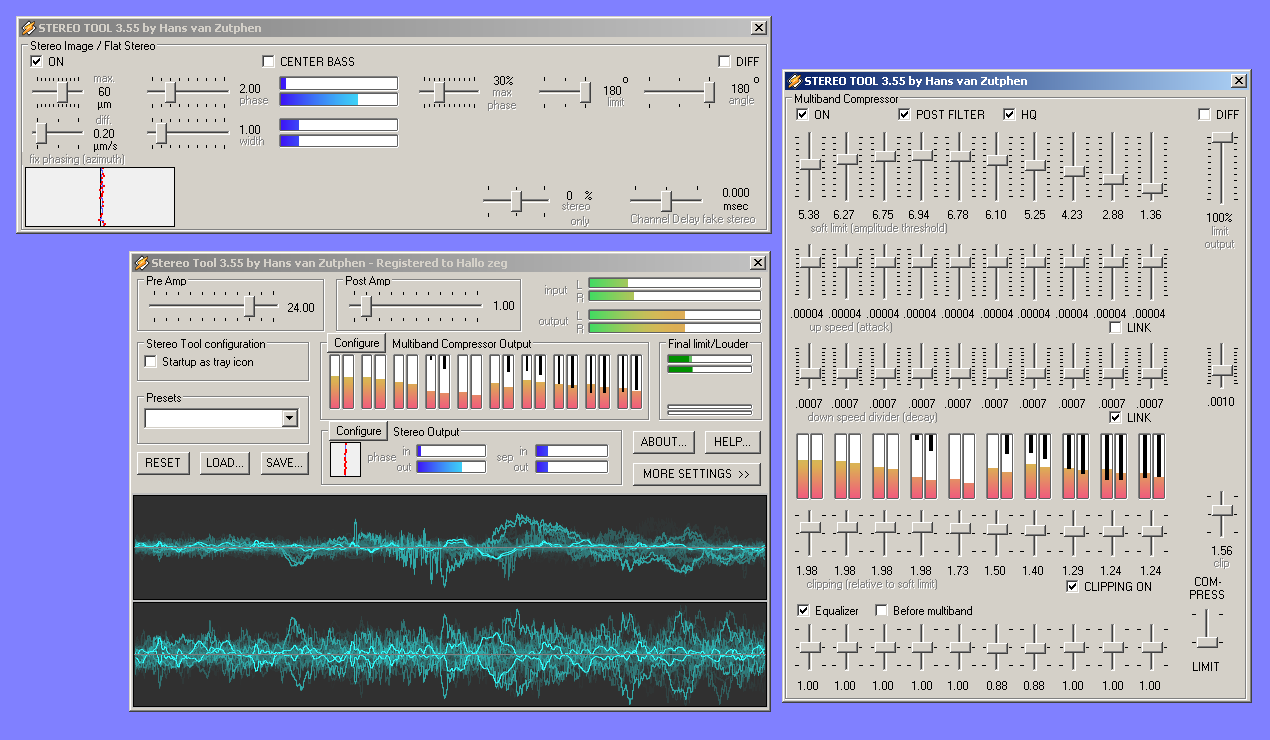Uncheck the Equalizer checkbox

[804, 611]
